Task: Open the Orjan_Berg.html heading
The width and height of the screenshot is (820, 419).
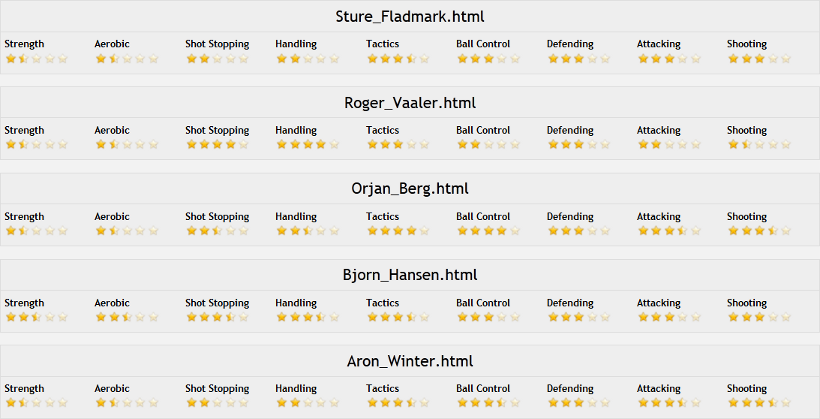Action: point(410,189)
